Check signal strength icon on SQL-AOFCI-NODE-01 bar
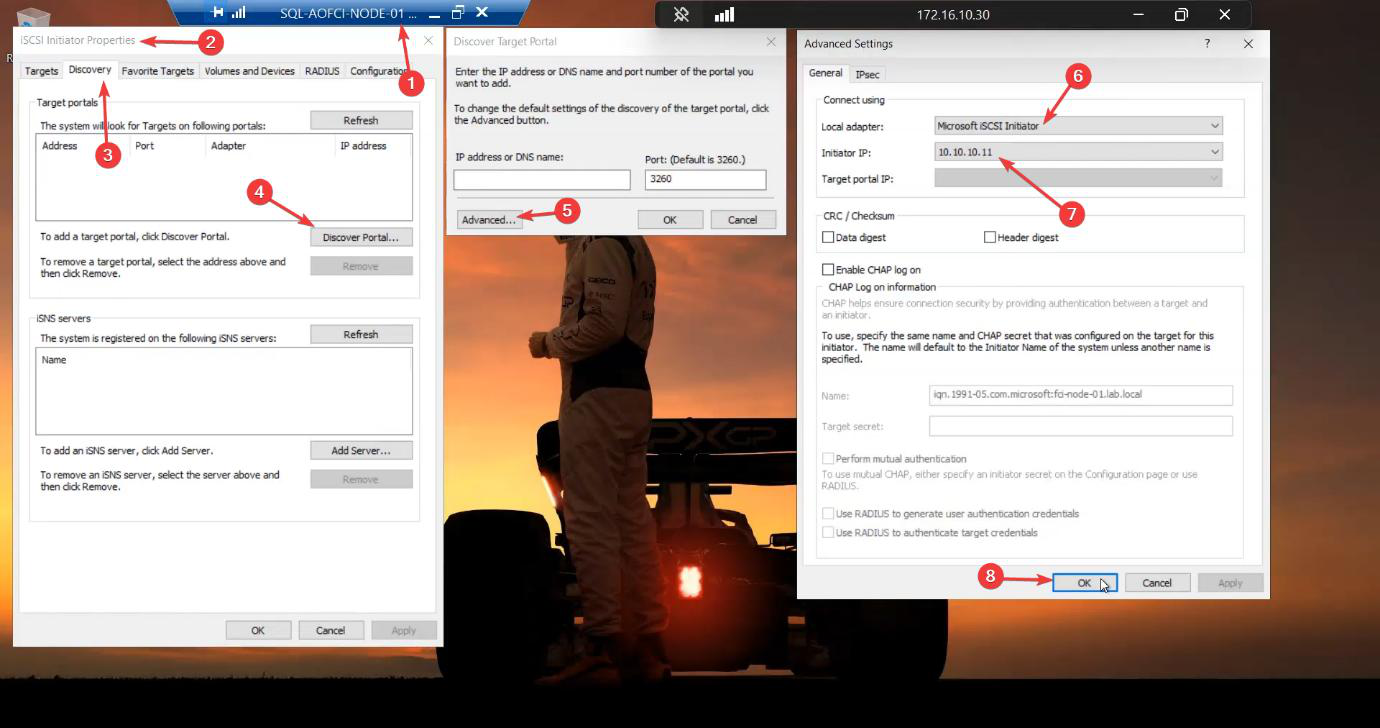The width and height of the screenshot is (1380, 728). (238, 13)
